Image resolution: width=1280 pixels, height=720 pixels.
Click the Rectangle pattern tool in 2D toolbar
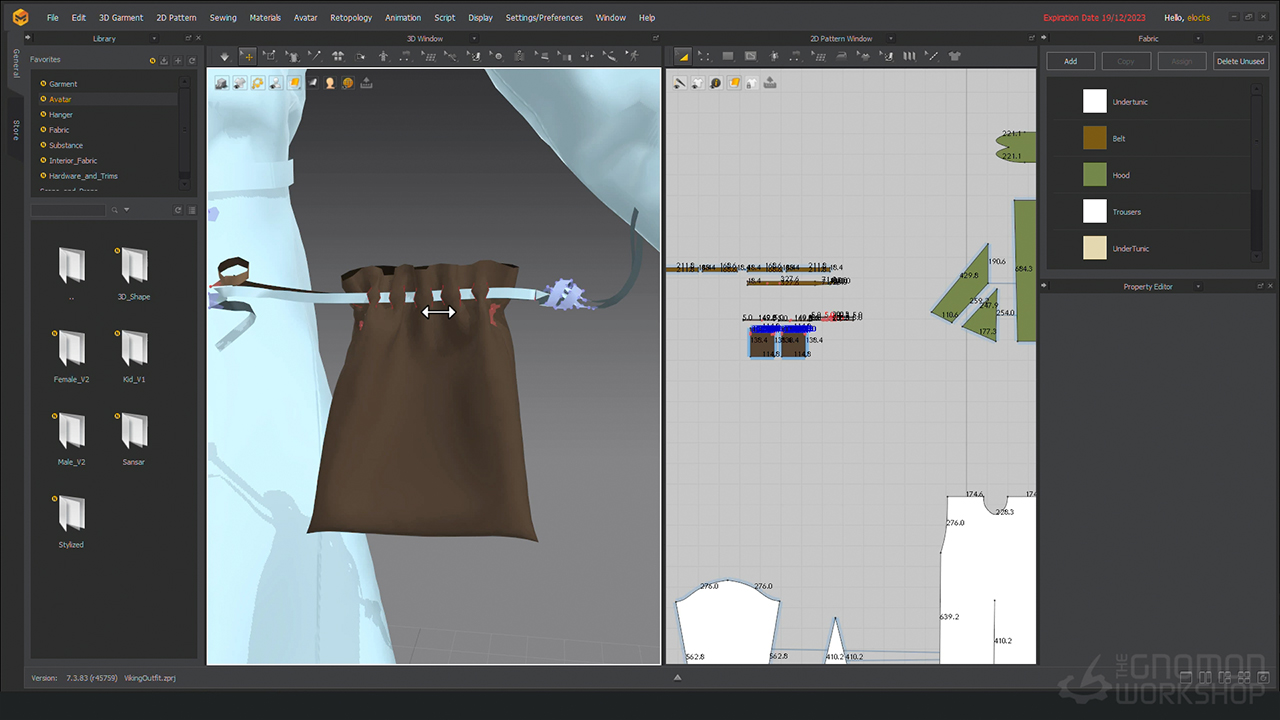tap(728, 56)
